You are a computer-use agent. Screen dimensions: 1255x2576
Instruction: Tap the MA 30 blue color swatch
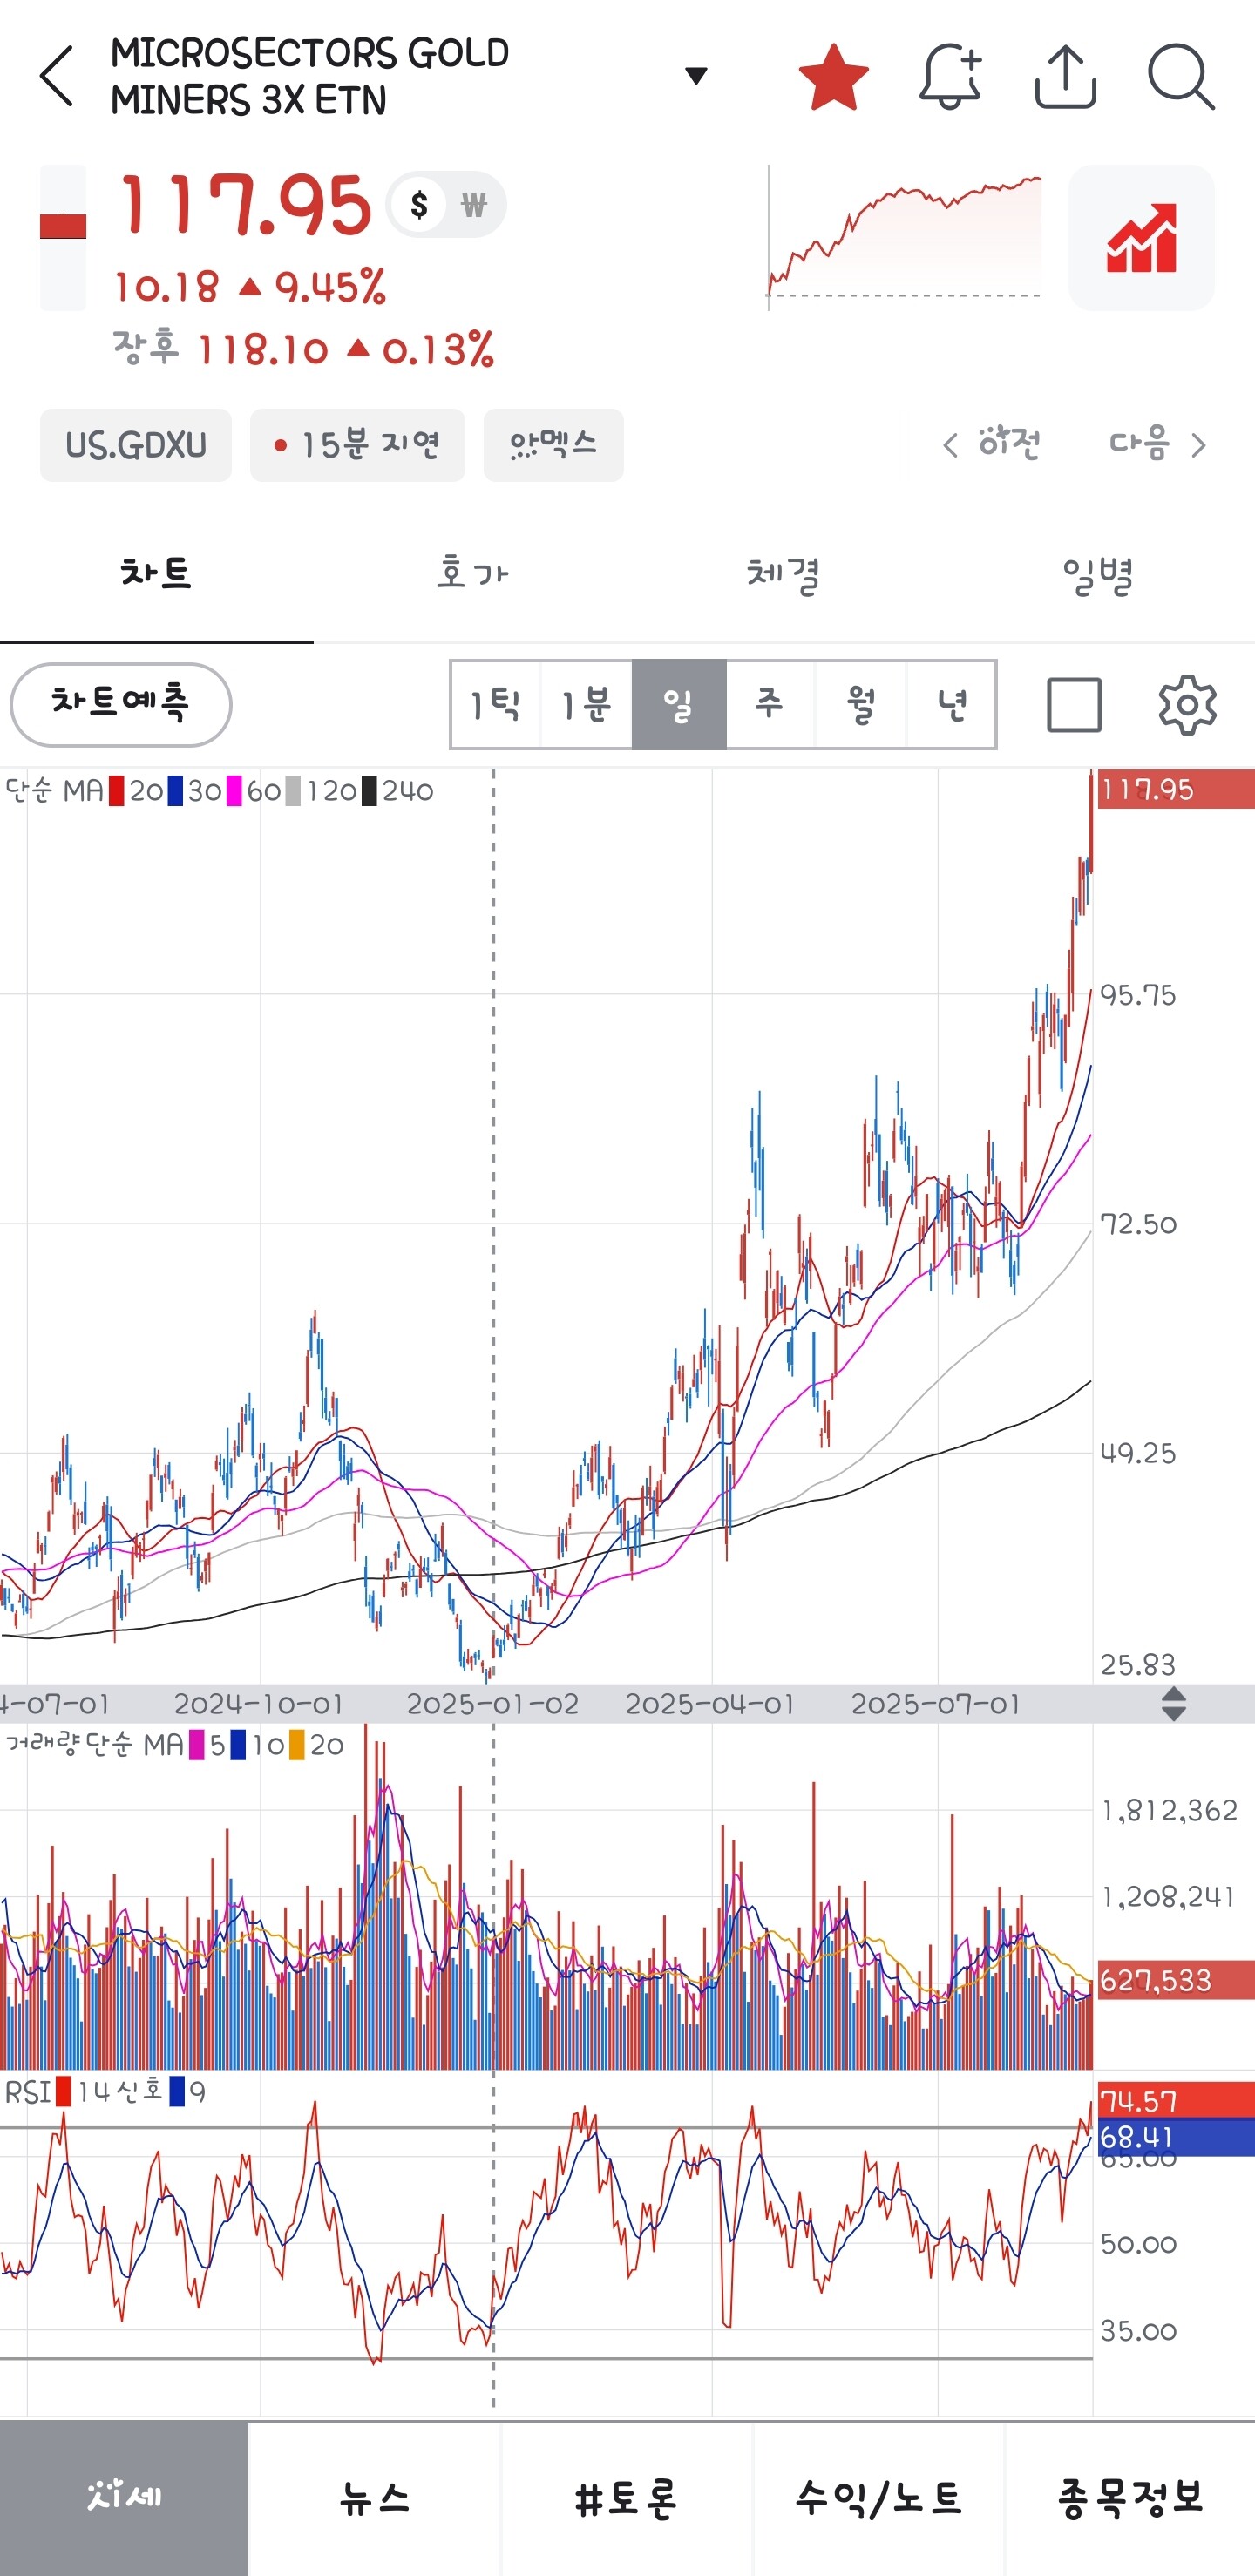tap(175, 791)
